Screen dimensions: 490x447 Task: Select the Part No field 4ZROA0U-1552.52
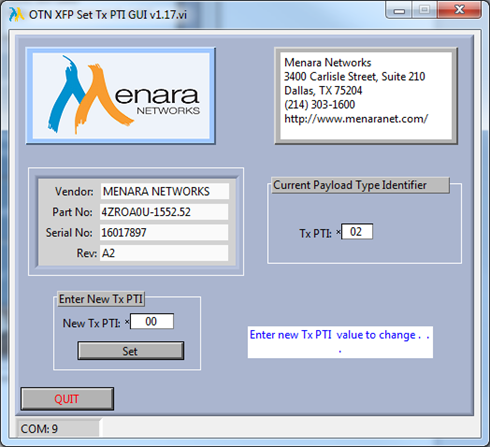coord(164,212)
